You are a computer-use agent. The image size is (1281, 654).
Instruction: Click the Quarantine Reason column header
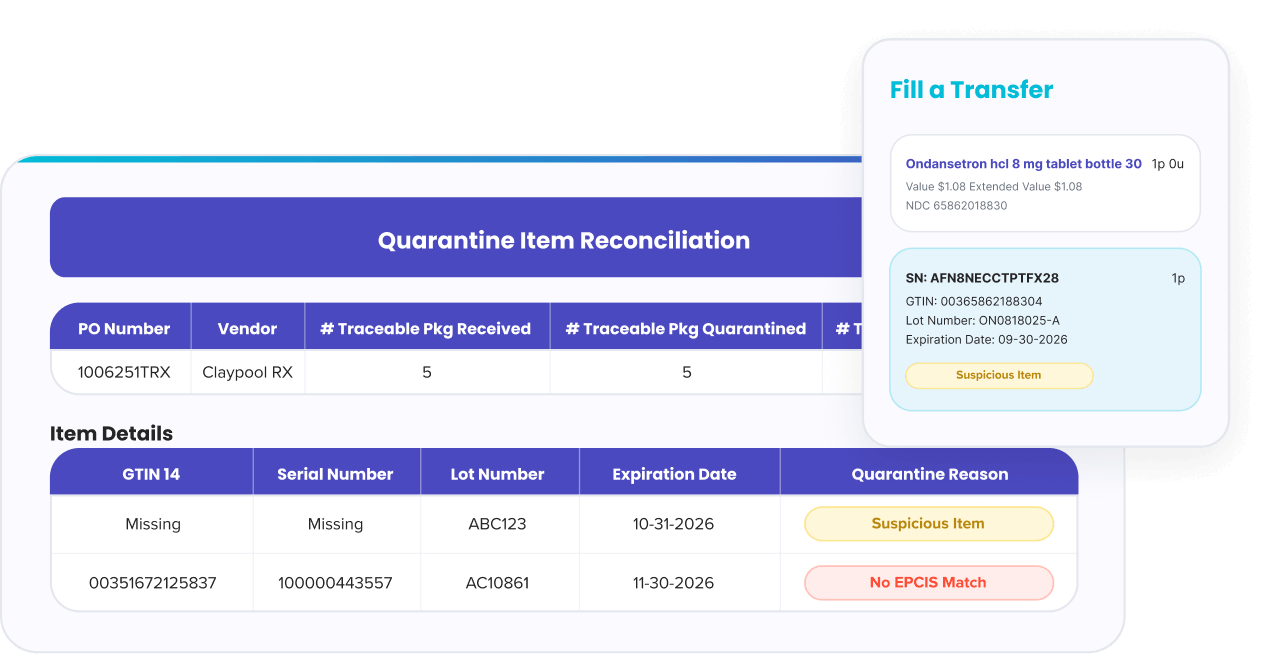(930, 474)
